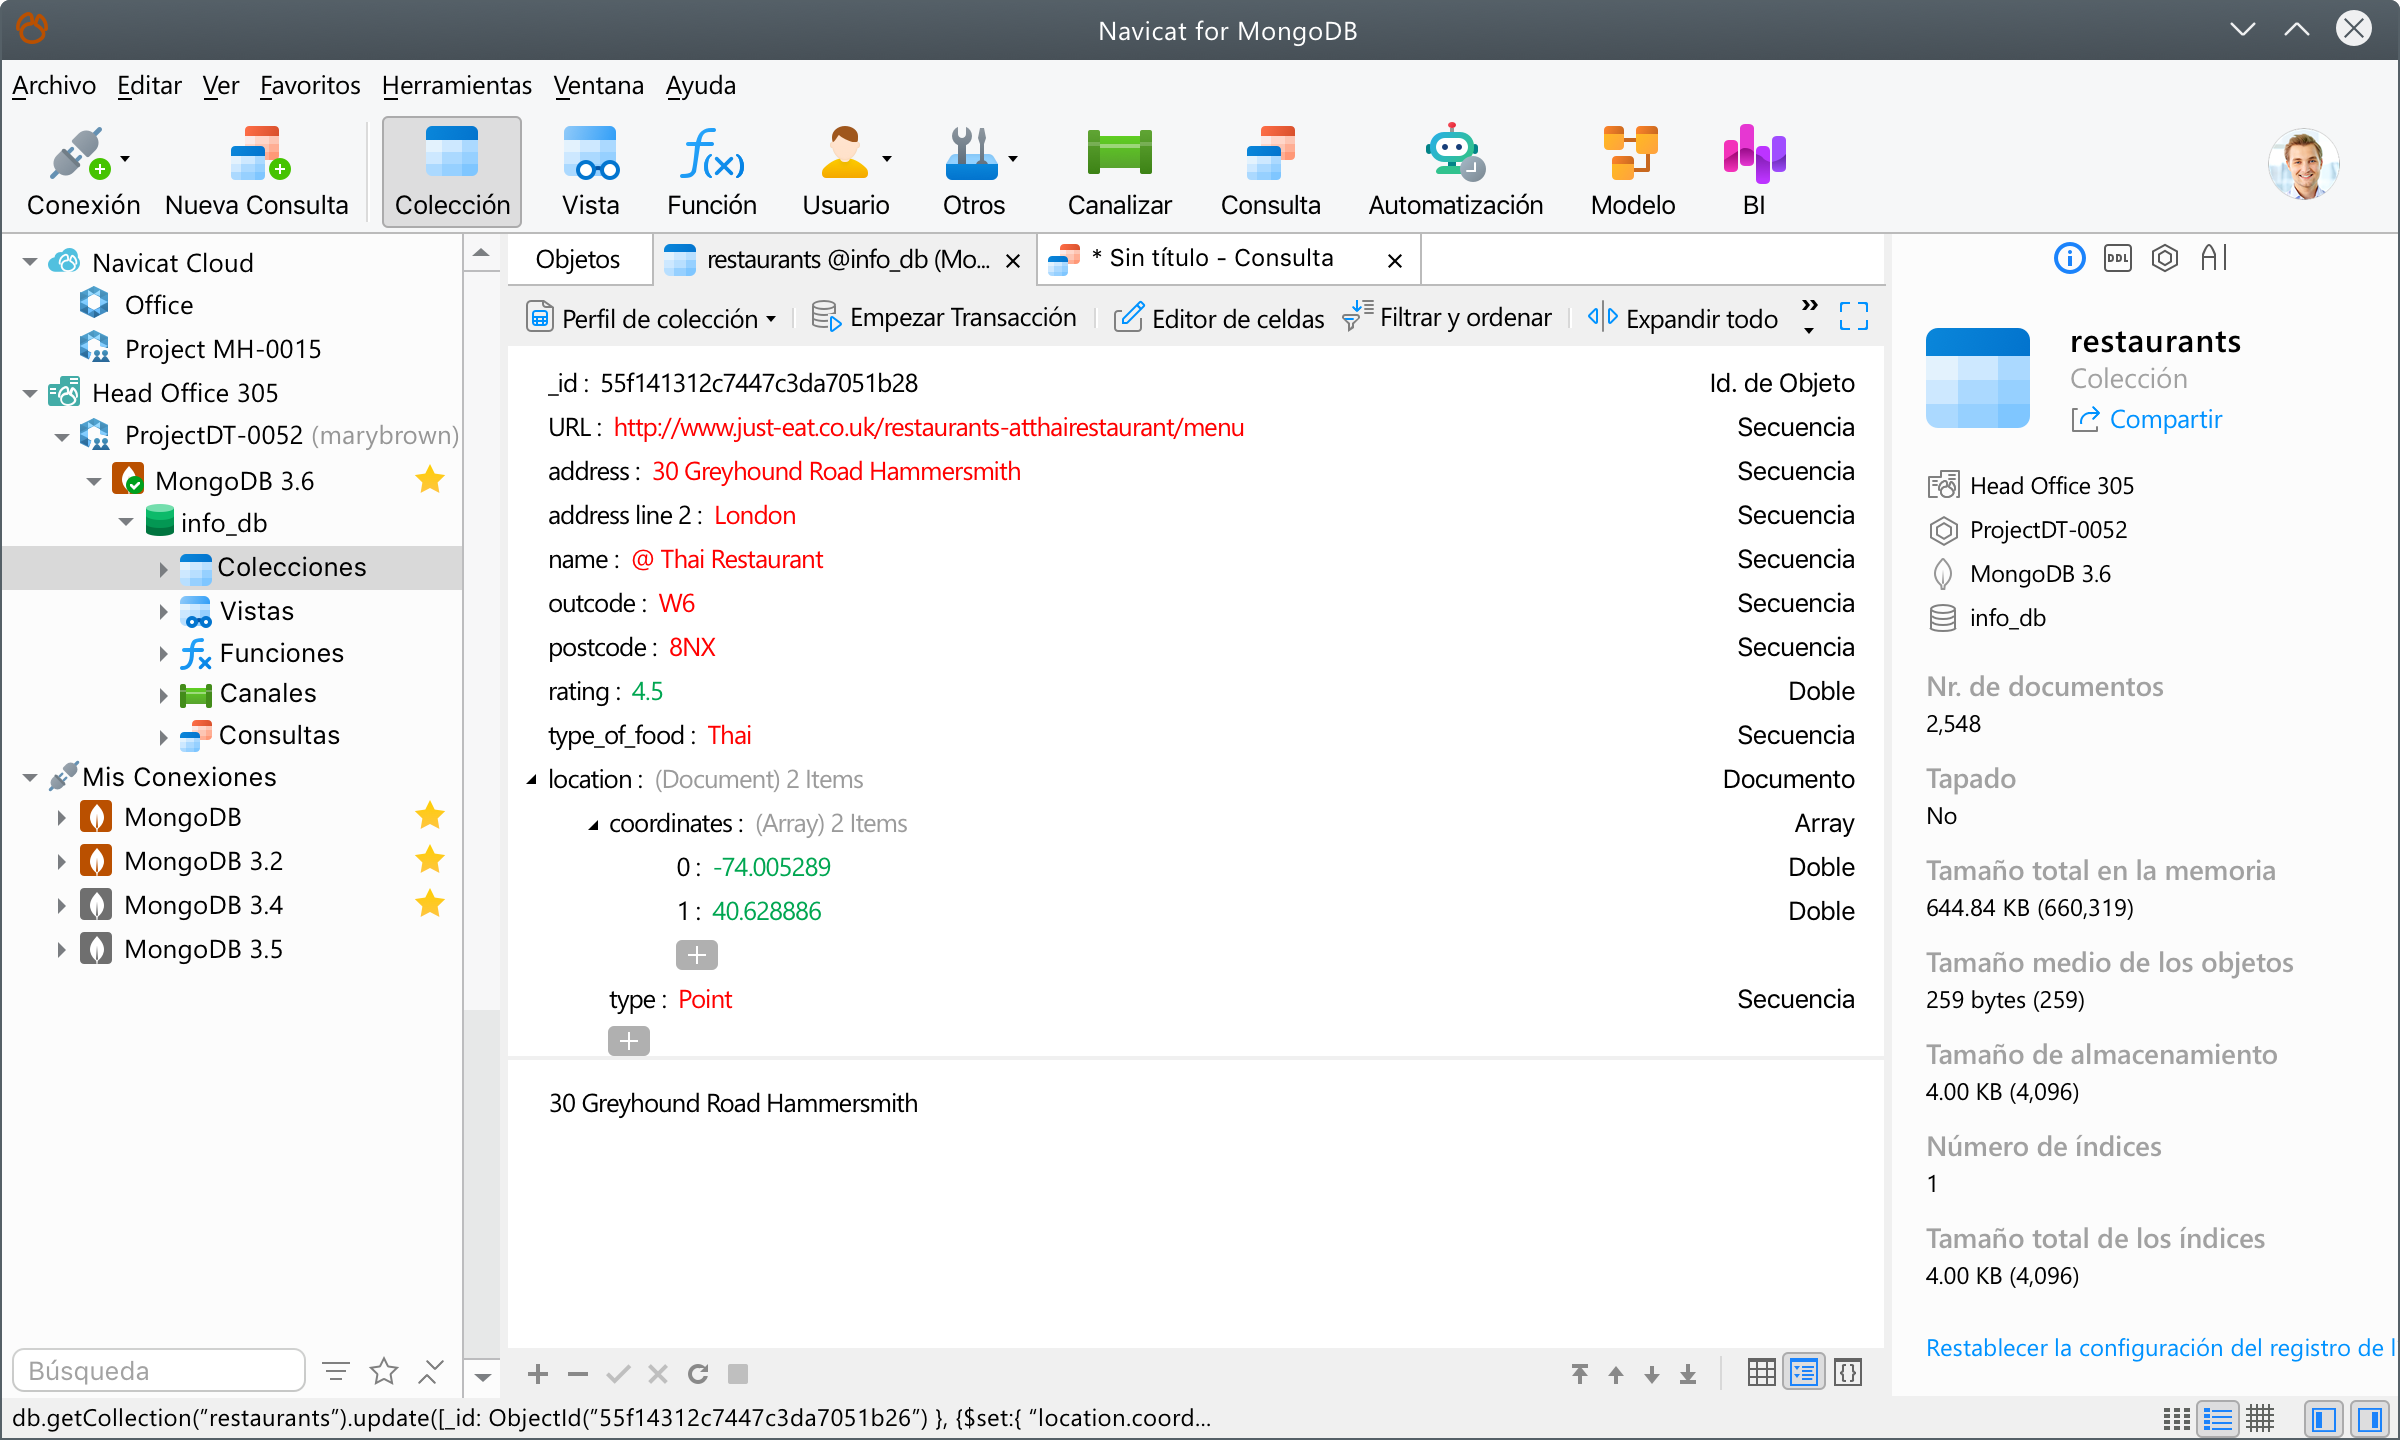
Task: Expand the Colecciones tree node
Action: [x=163, y=568]
